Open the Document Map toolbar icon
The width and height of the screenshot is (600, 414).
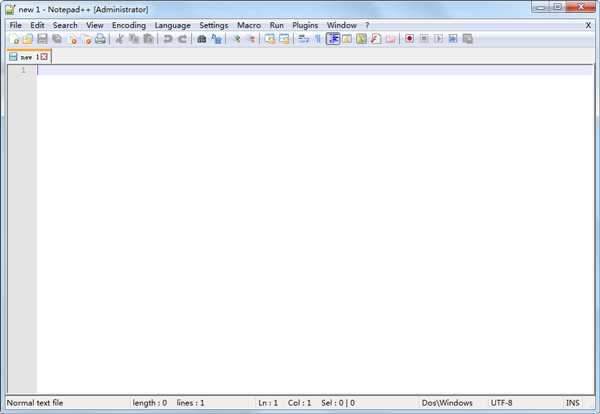361,39
